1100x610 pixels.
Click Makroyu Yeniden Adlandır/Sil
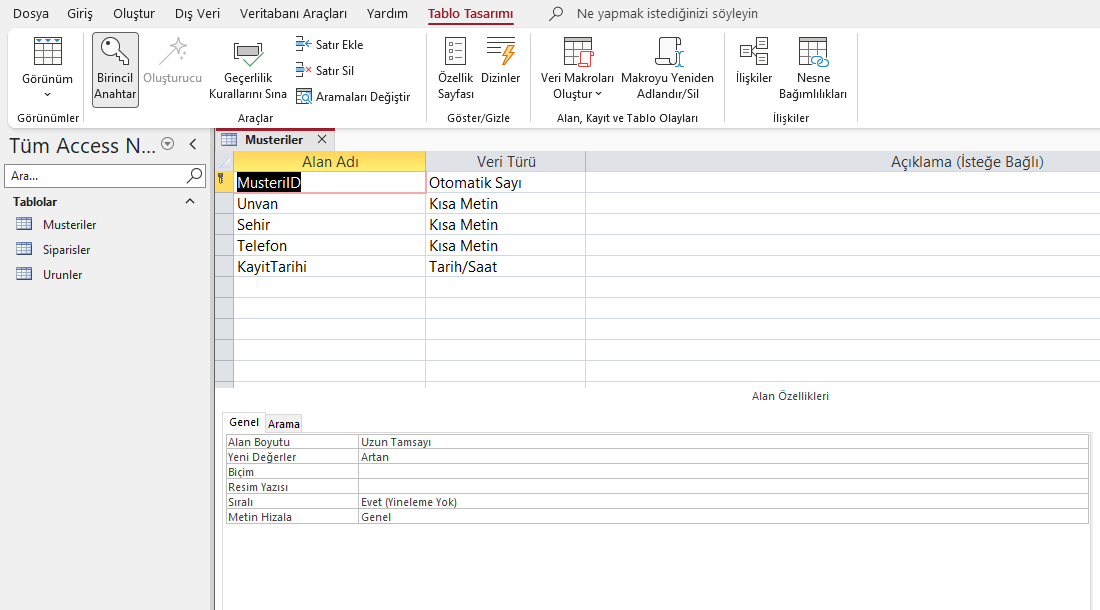tap(667, 69)
